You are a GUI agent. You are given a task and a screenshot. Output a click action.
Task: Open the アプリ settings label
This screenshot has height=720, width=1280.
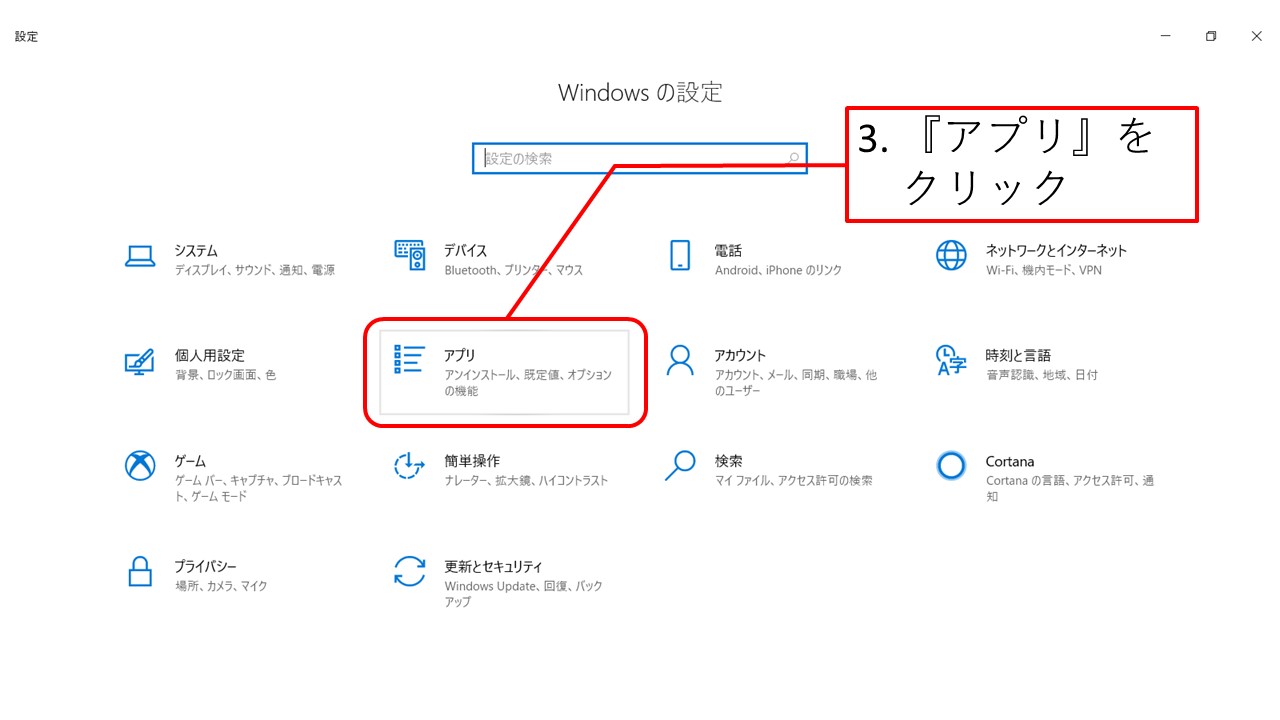(460, 356)
